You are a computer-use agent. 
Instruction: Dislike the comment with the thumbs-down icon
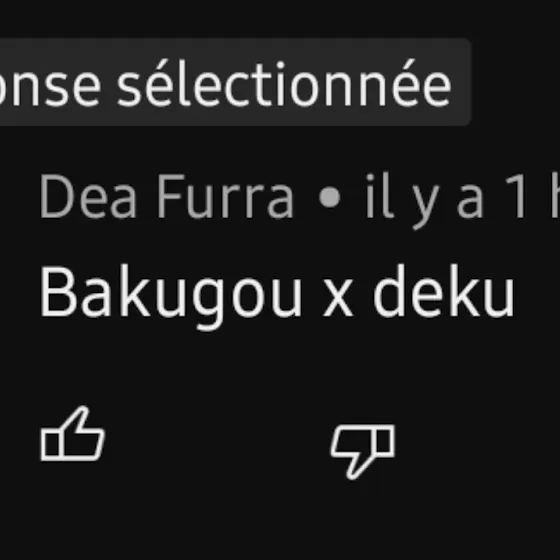tap(363, 451)
